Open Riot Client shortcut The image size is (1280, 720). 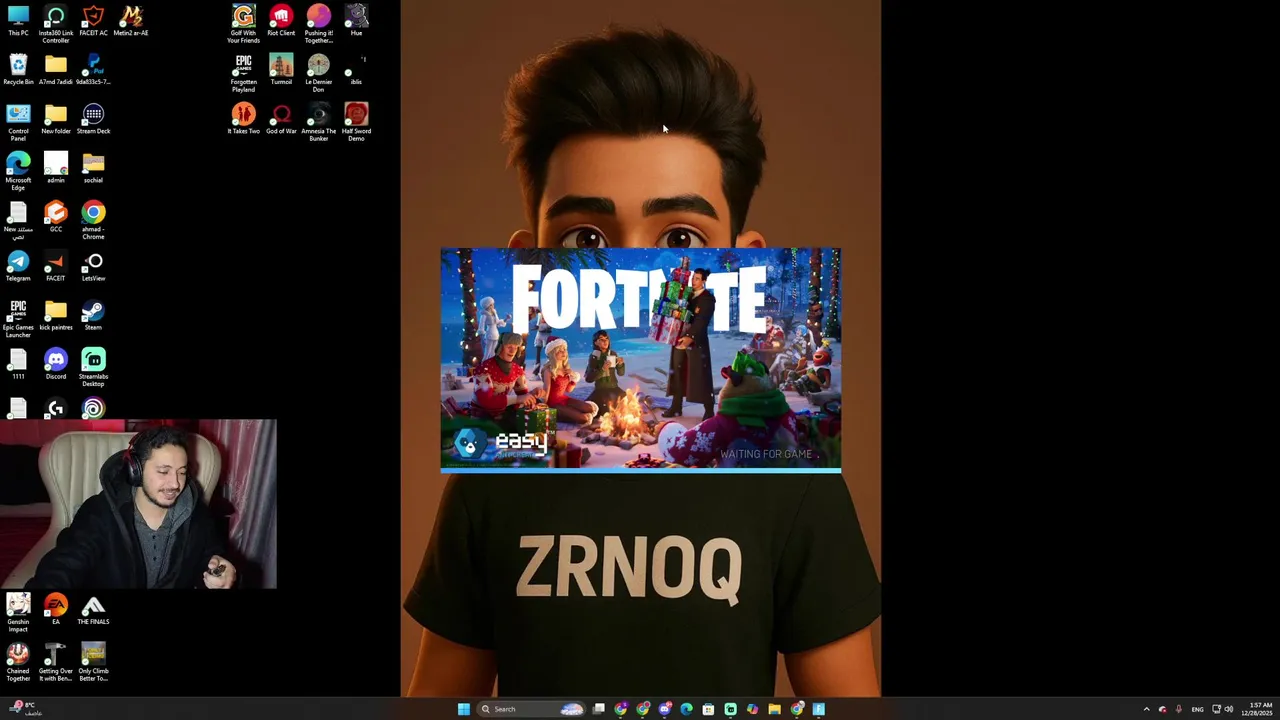281,21
